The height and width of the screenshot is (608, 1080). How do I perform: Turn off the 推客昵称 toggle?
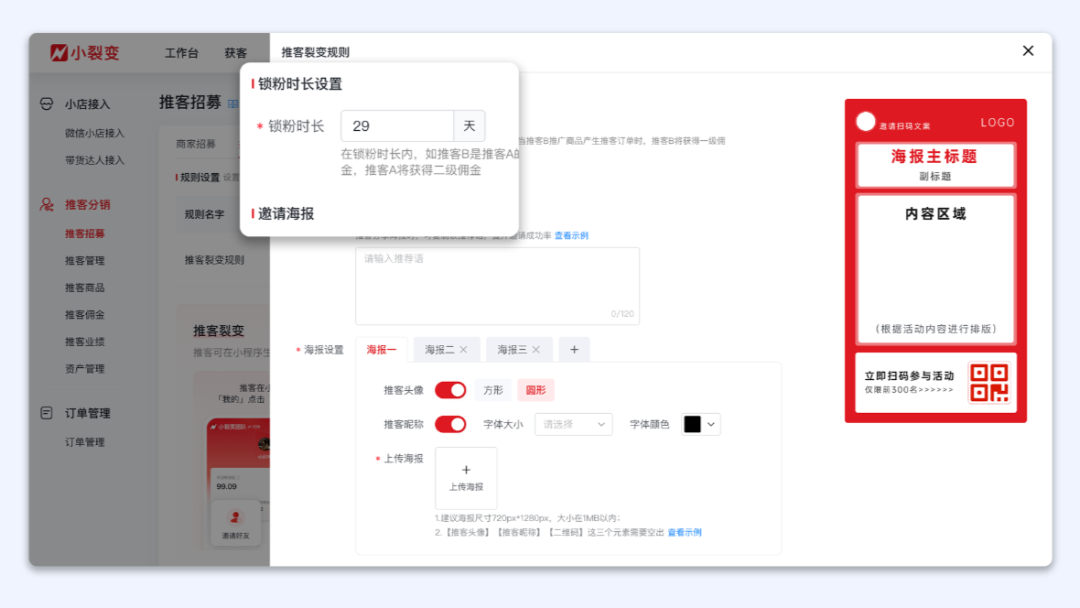click(x=449, y=423)
